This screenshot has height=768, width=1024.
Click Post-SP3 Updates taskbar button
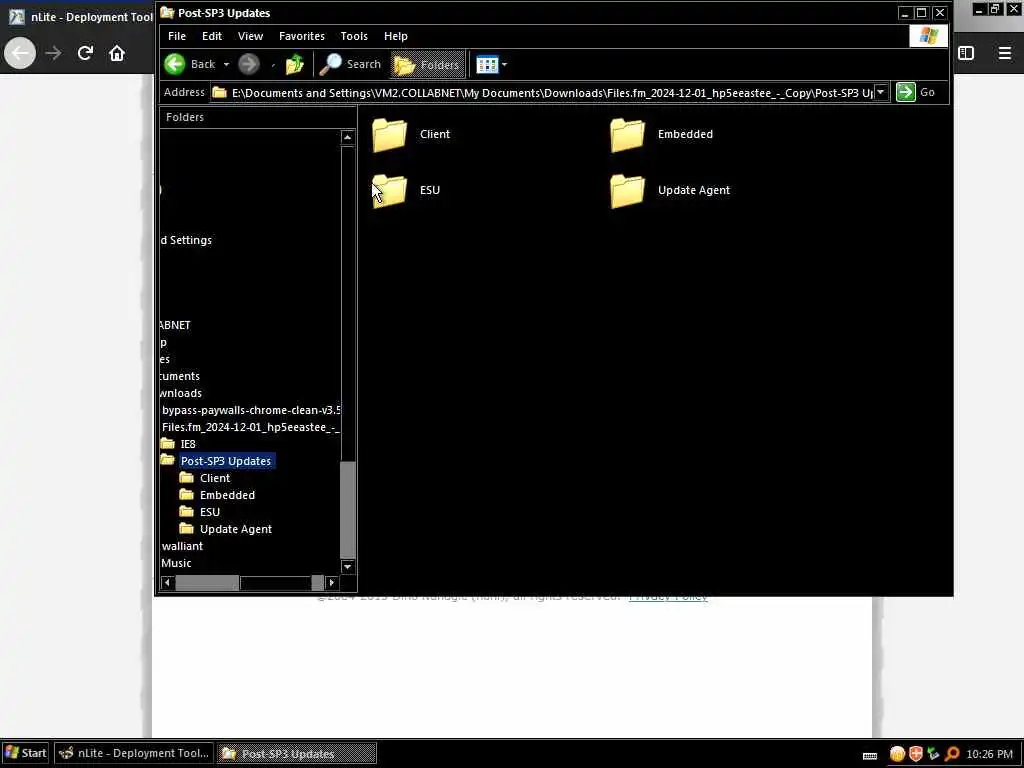click(x=296, y=753)
